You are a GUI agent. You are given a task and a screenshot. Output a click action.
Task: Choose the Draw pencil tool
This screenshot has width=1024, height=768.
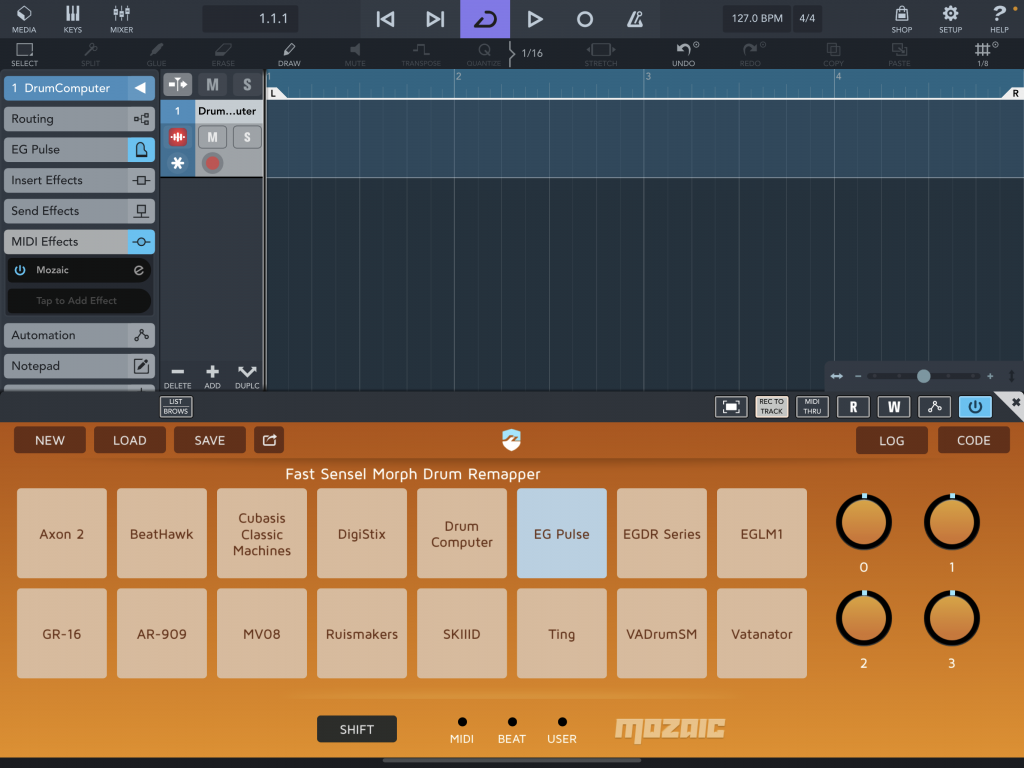point(289,54)
